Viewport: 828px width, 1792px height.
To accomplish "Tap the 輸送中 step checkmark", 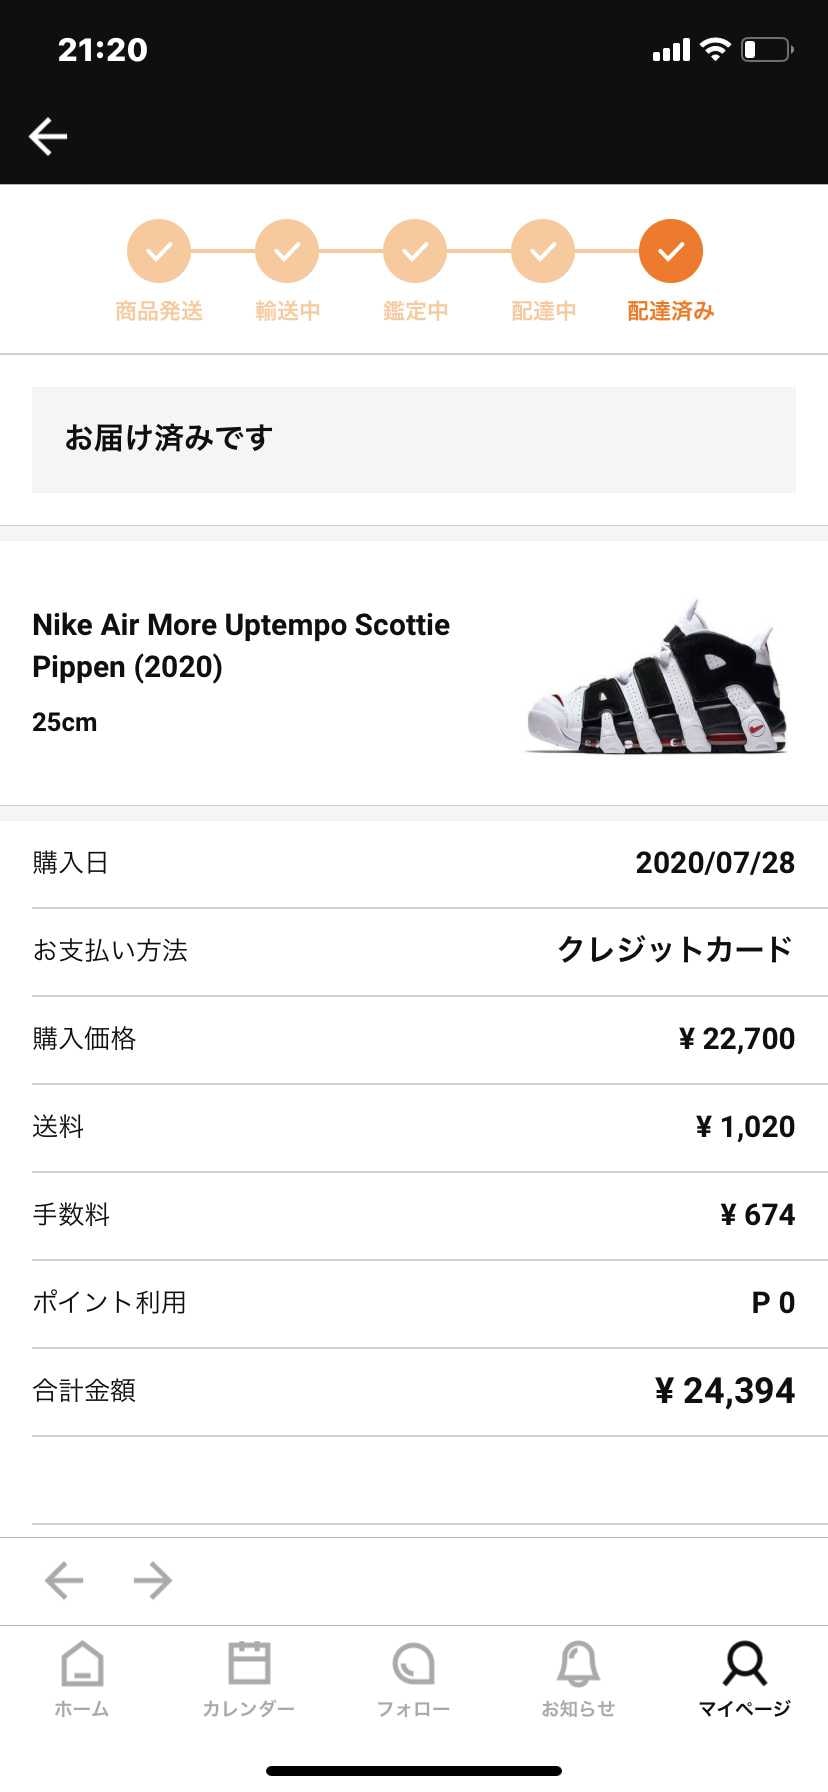I will coord(287,251).
